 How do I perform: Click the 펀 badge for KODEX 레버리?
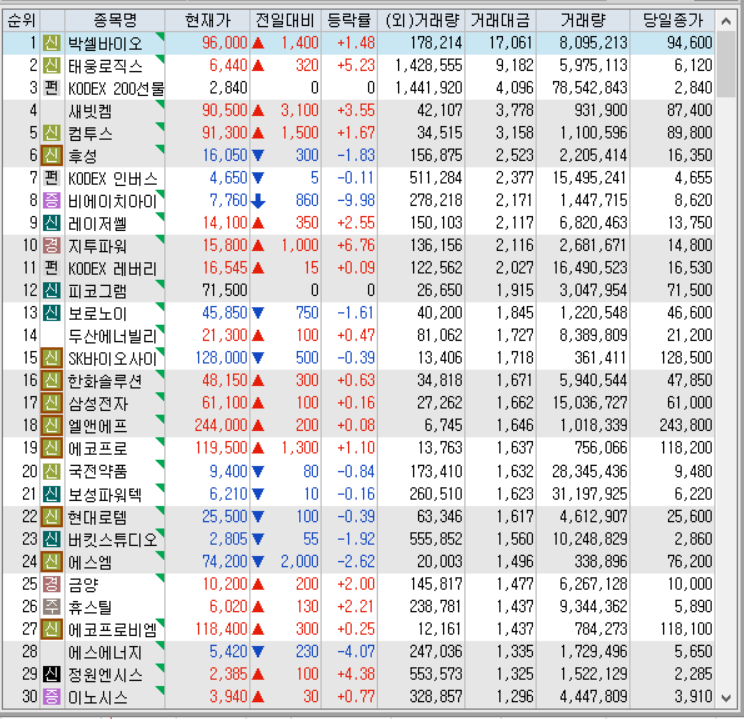[x=52, y=268]
